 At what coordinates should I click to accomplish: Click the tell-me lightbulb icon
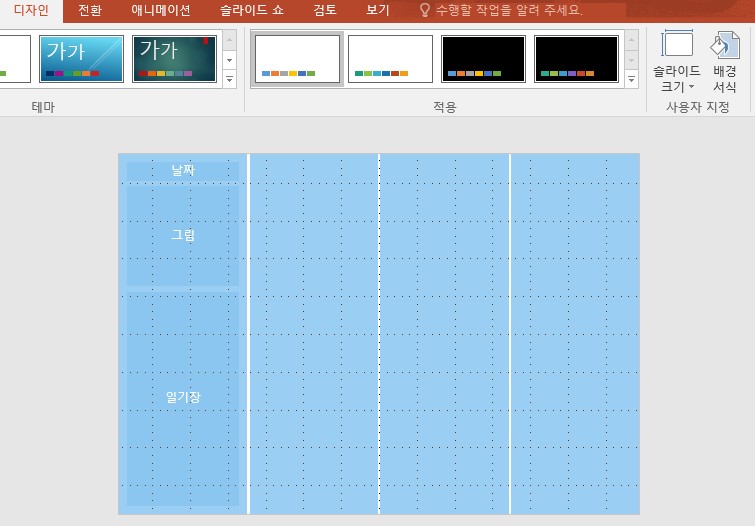425,10
